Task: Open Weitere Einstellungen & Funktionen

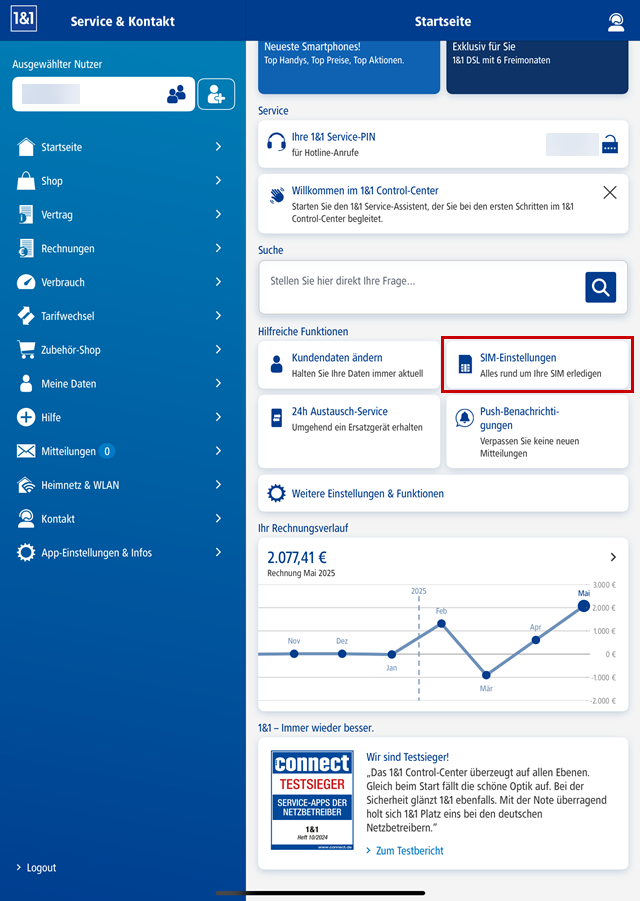Action: click(443, 493)
